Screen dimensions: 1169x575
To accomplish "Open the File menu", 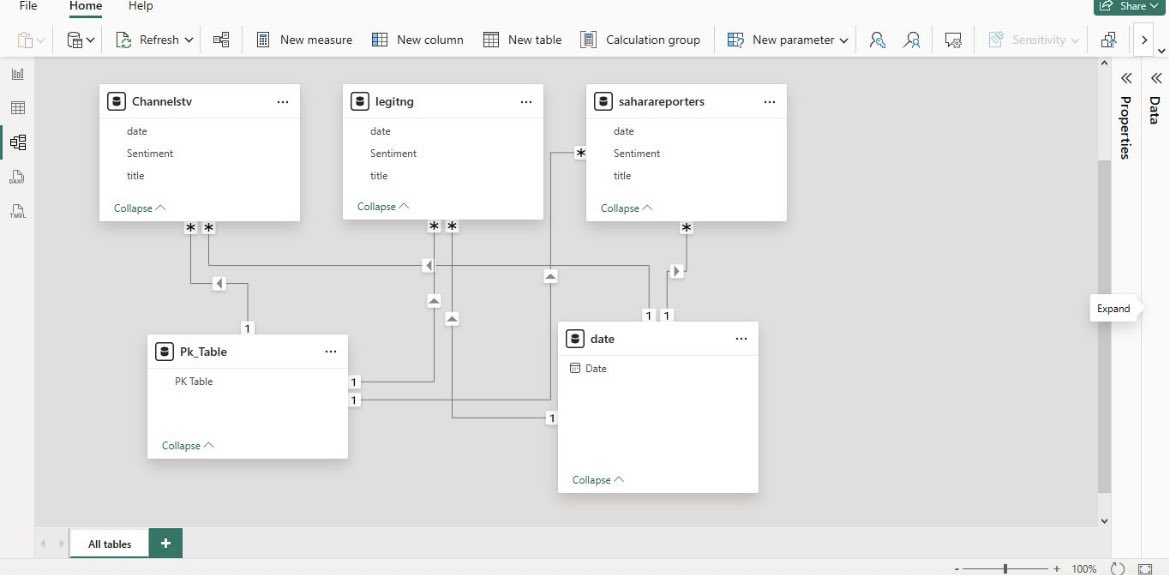I will tap(28, 6).
